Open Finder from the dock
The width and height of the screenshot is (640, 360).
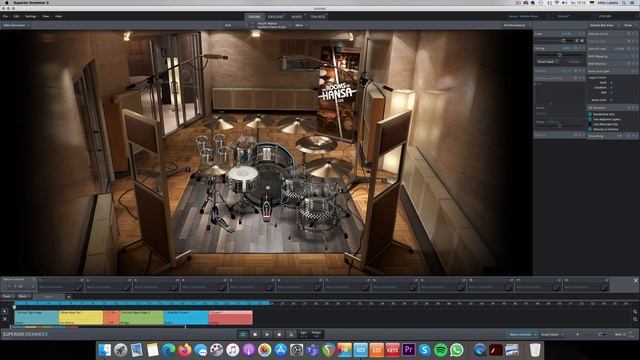point(104,350)
